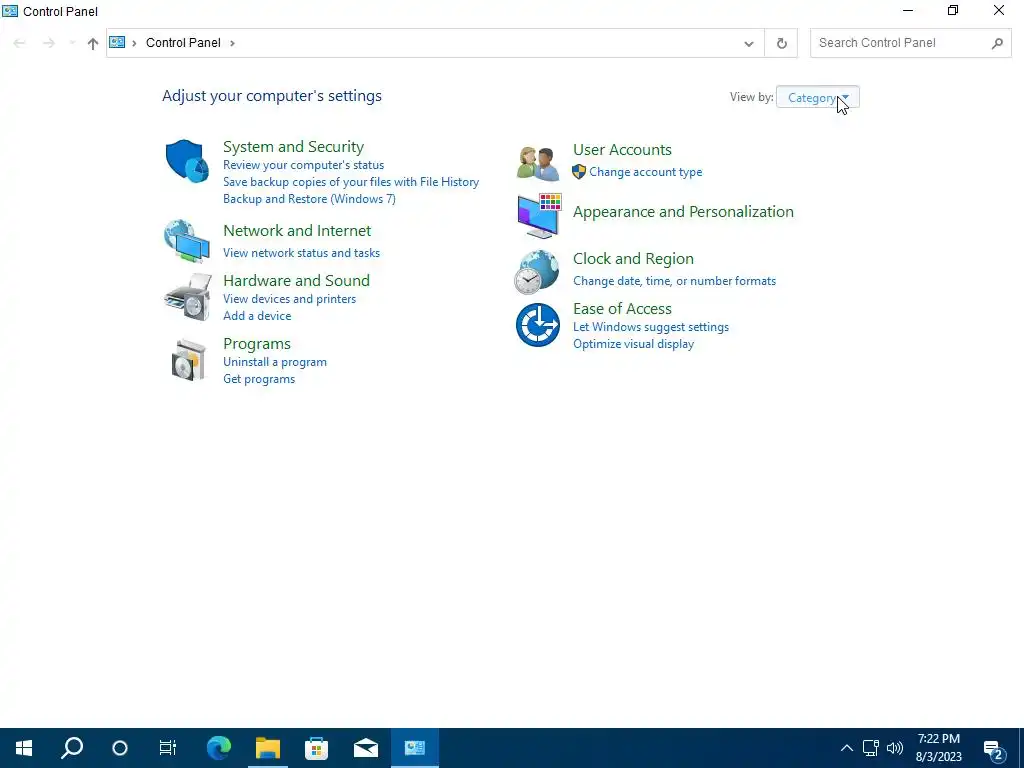The width and height of the screenshot is (1024, 768).
Task: Go up one level with the Up arrow
Action: pyautogui.click(x=93, y=43)
